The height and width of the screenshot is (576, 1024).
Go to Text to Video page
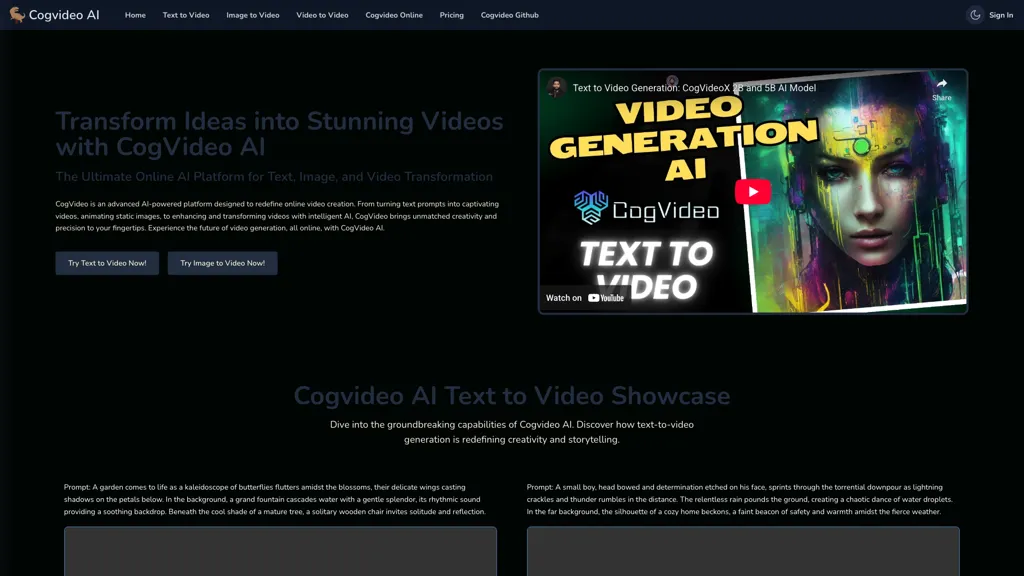click(186, 15)
